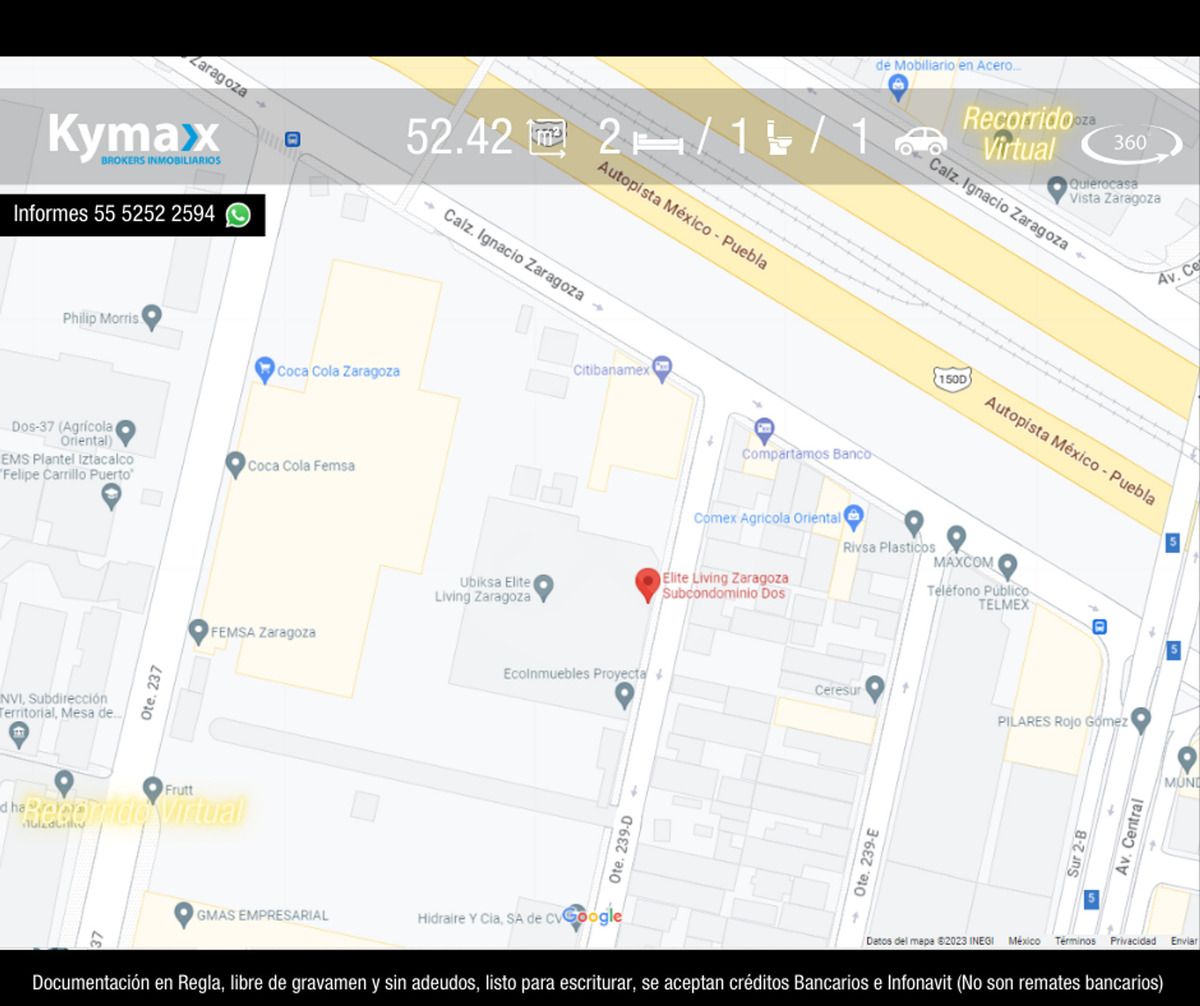Open the Términos link on the map footer
This screenshot has height=1006, width=1200.
[x=1075, y=941]
